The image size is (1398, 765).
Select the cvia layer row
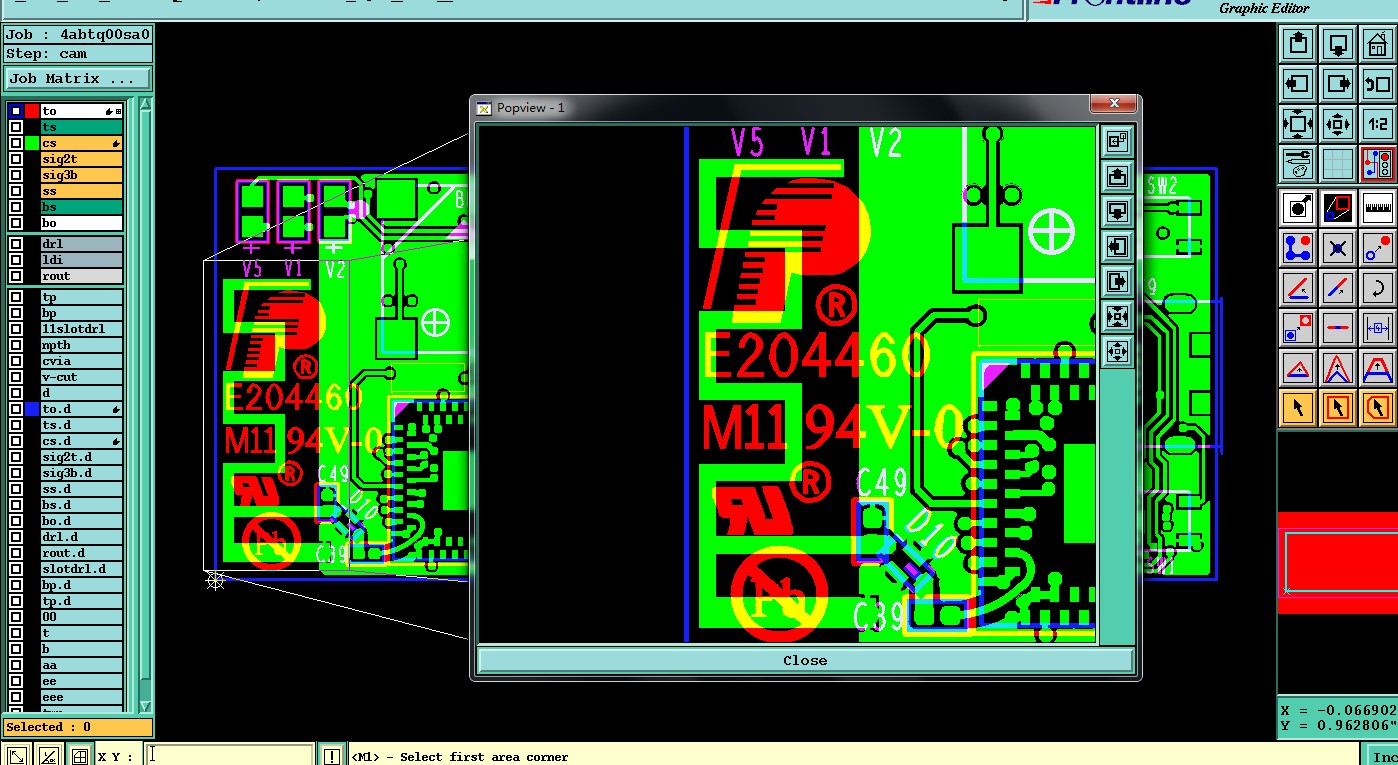click(x=81, y=361)
